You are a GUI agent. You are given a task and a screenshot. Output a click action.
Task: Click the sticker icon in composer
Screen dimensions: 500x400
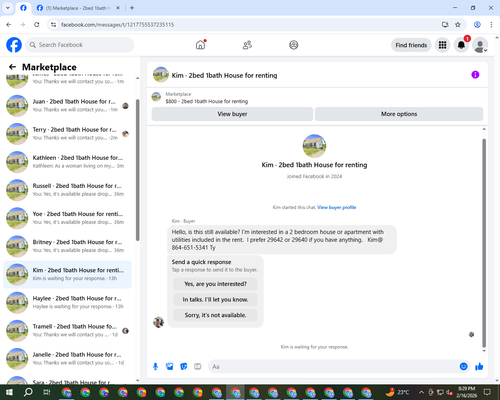(x=184, y=367)
